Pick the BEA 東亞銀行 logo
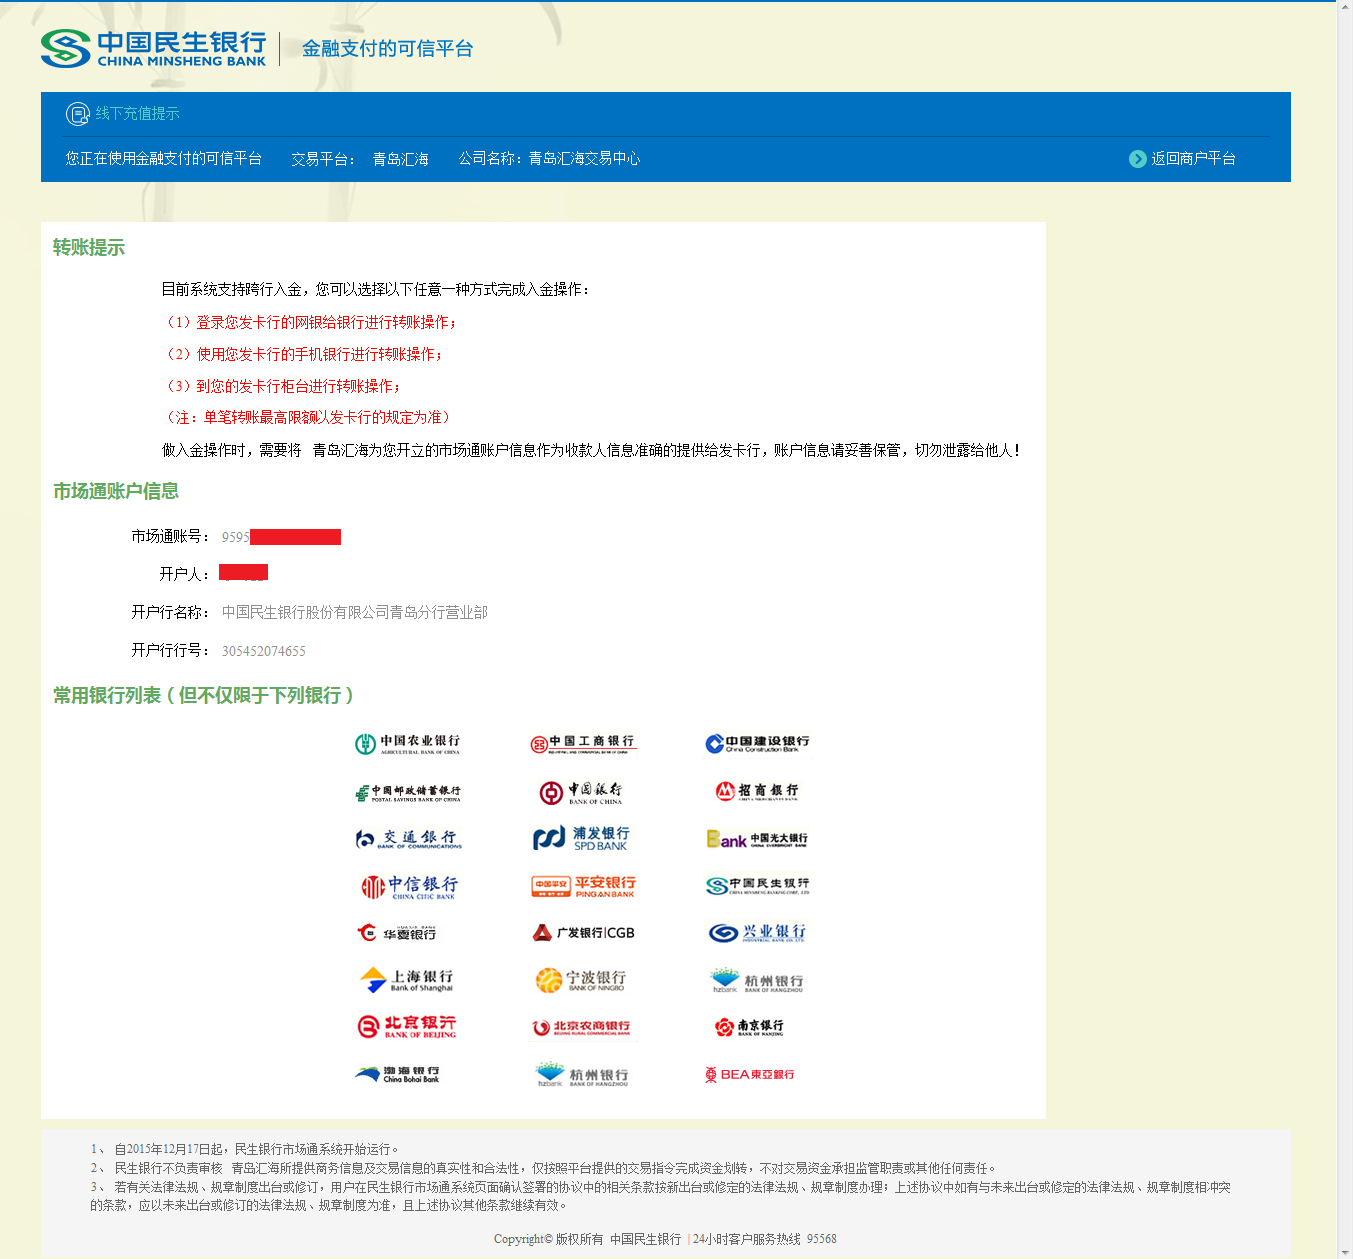The image size is (1353, 1259). pos(749,1075)
